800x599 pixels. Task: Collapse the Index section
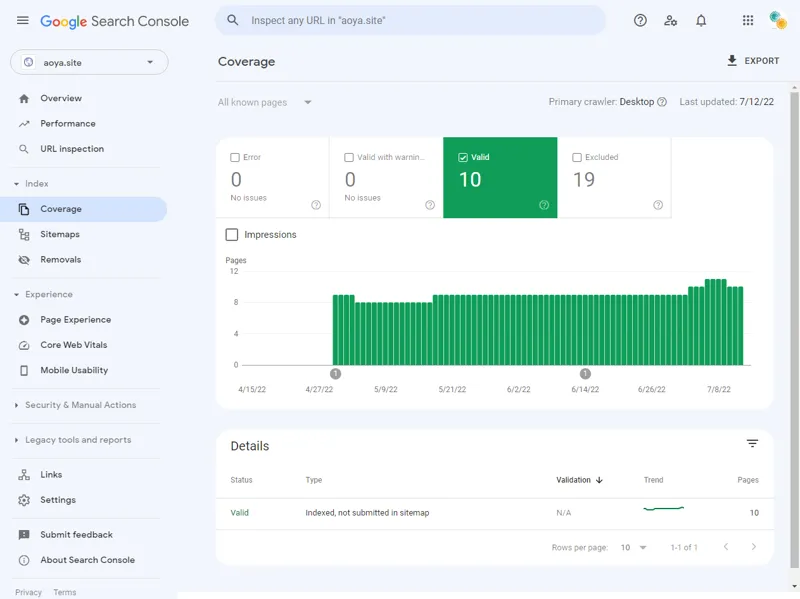[16, 184]
